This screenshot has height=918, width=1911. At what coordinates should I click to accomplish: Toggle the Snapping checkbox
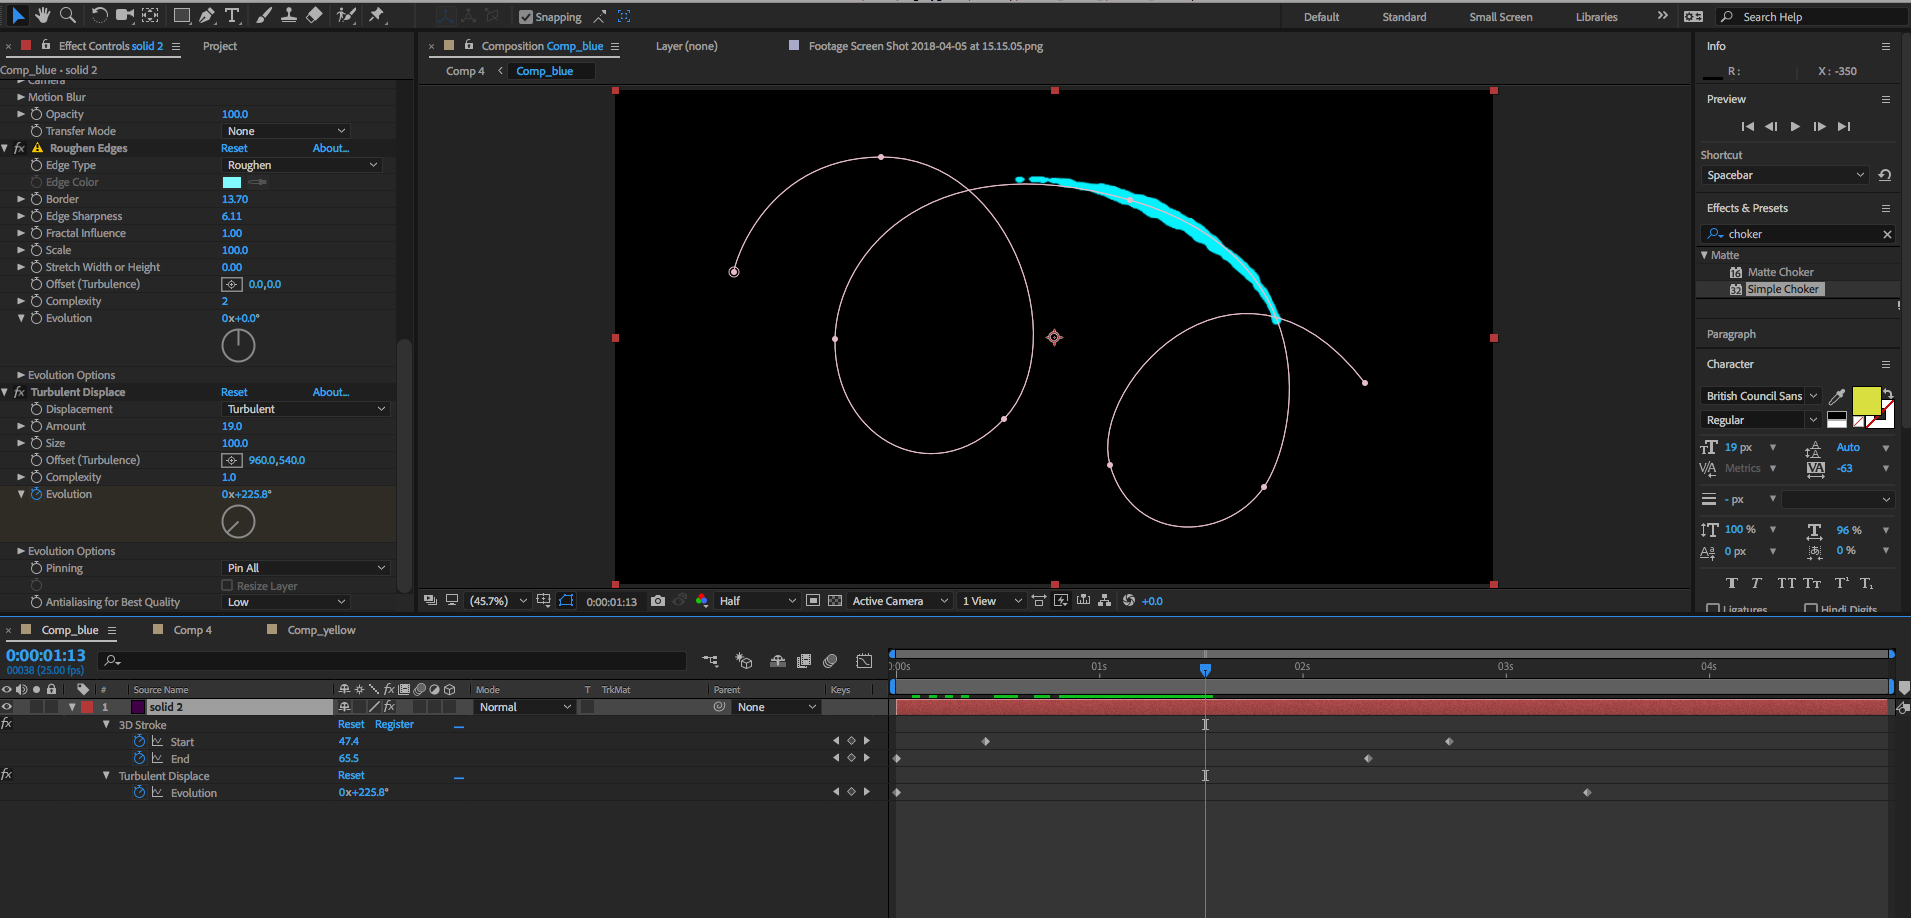coord(526,17)
